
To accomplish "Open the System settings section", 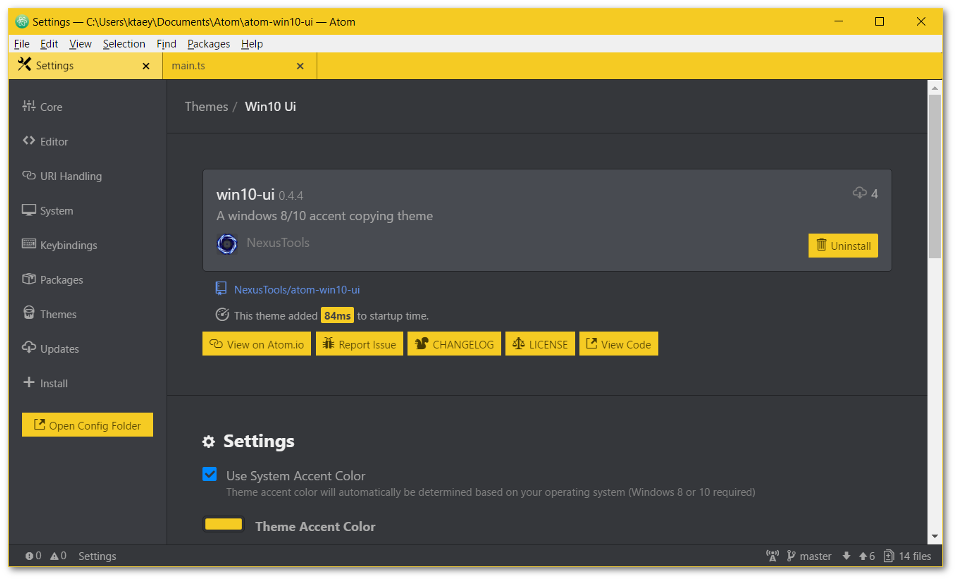I will (48, 211).
